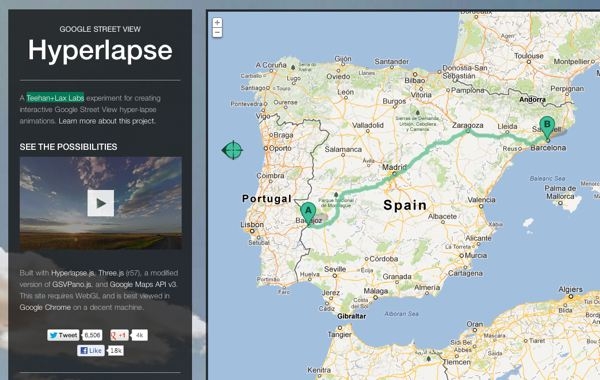Open the GSVPano.js link

point(72,284)
